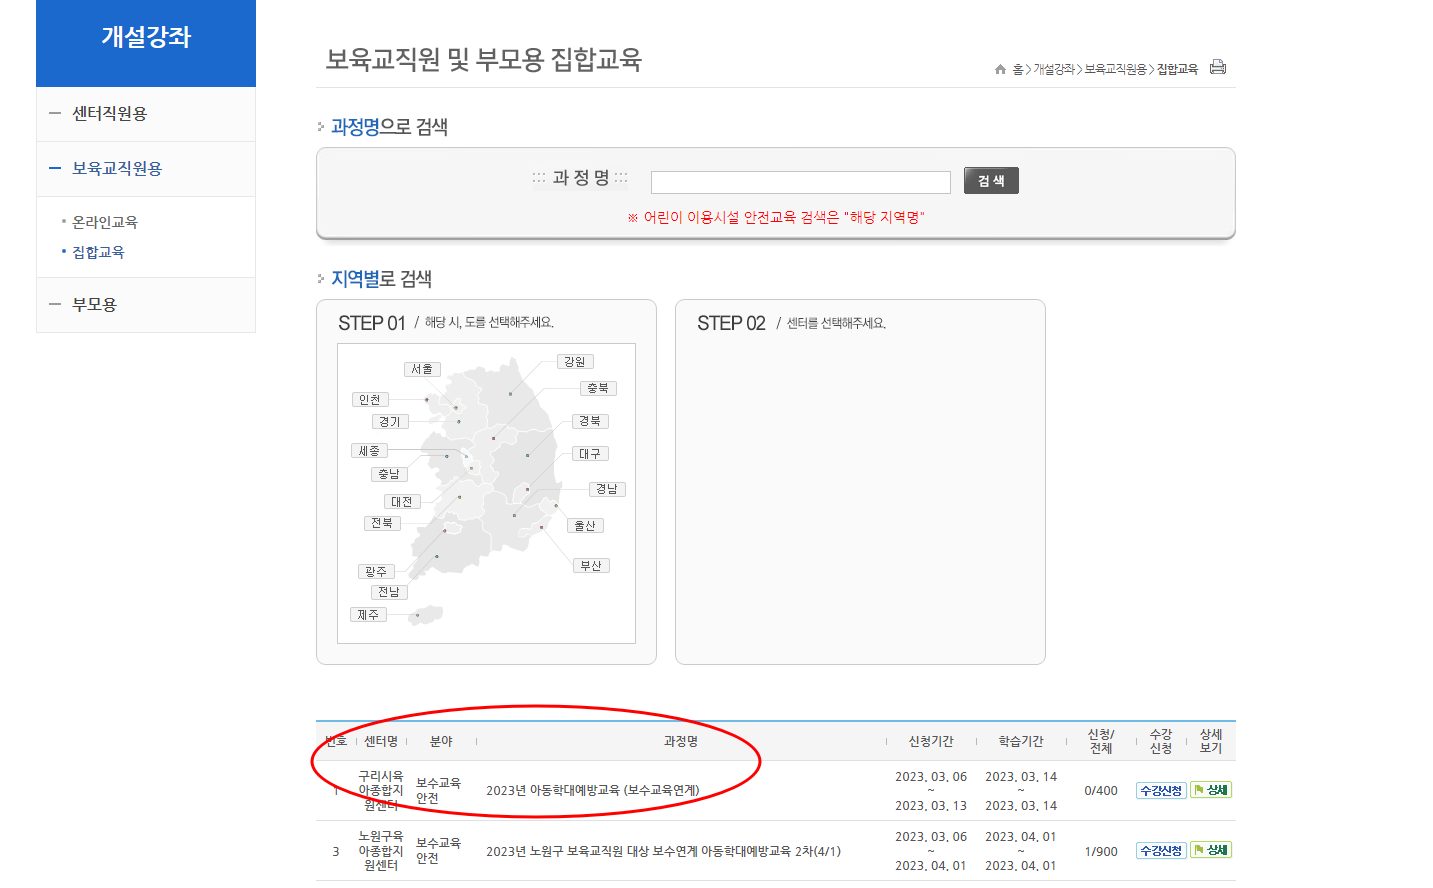1433x888 pixels.
Task: Click the 분야 table column header
Action: pos(441,742)
